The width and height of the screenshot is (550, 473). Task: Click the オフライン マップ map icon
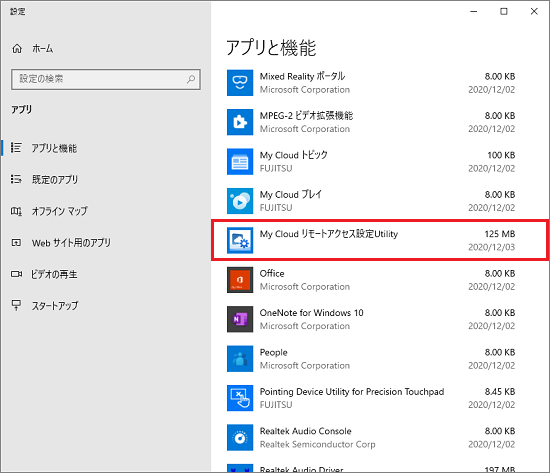click(16, 211)
